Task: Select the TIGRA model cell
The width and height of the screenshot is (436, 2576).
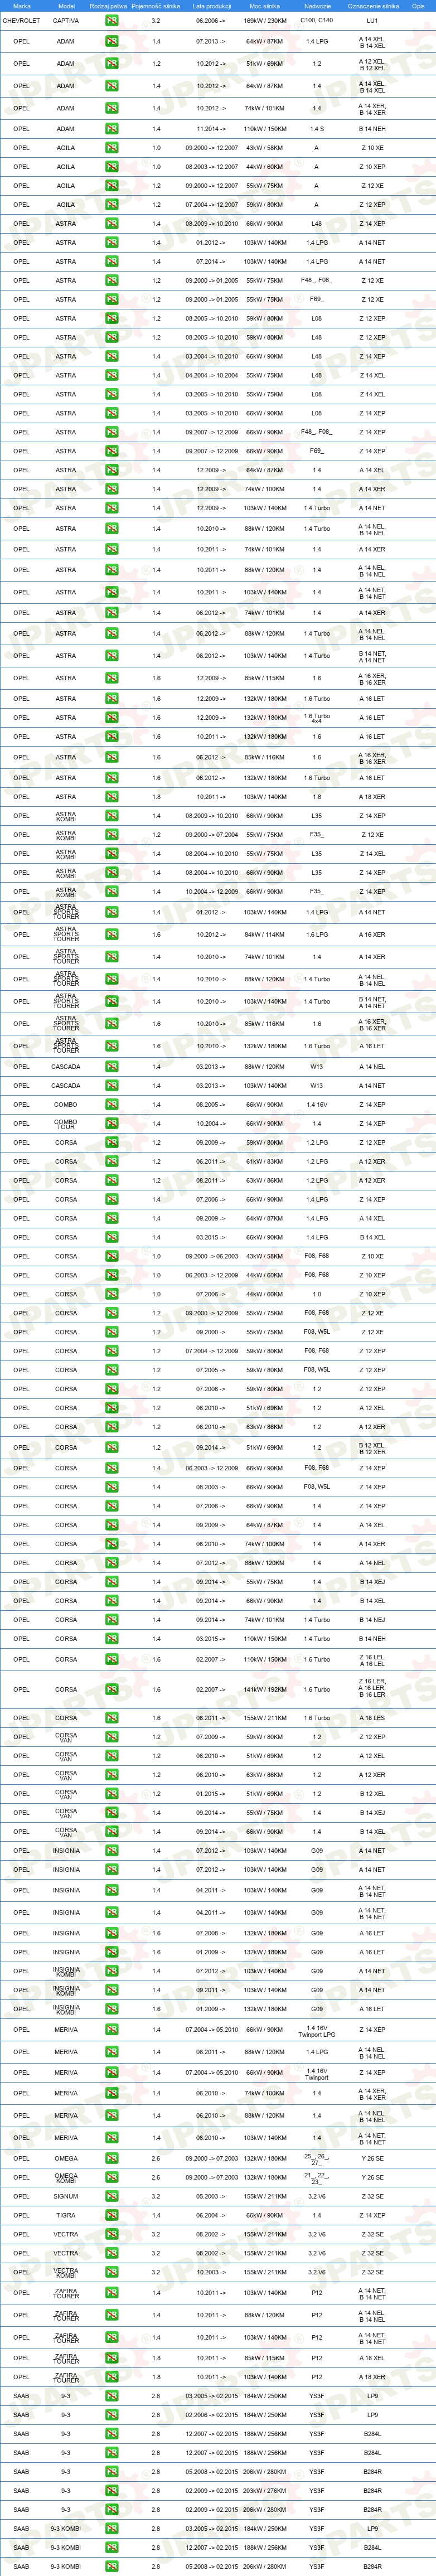Action: coord(66,2216)
